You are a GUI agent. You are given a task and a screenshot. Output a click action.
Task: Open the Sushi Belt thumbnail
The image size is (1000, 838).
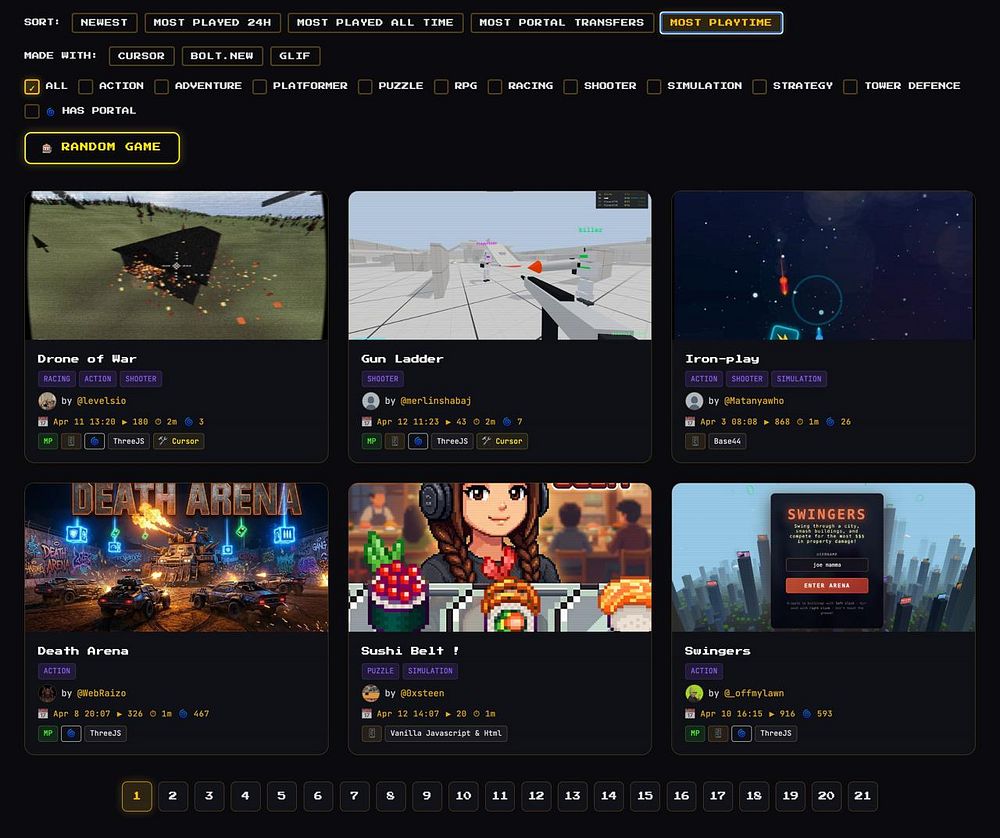point(500,557)
